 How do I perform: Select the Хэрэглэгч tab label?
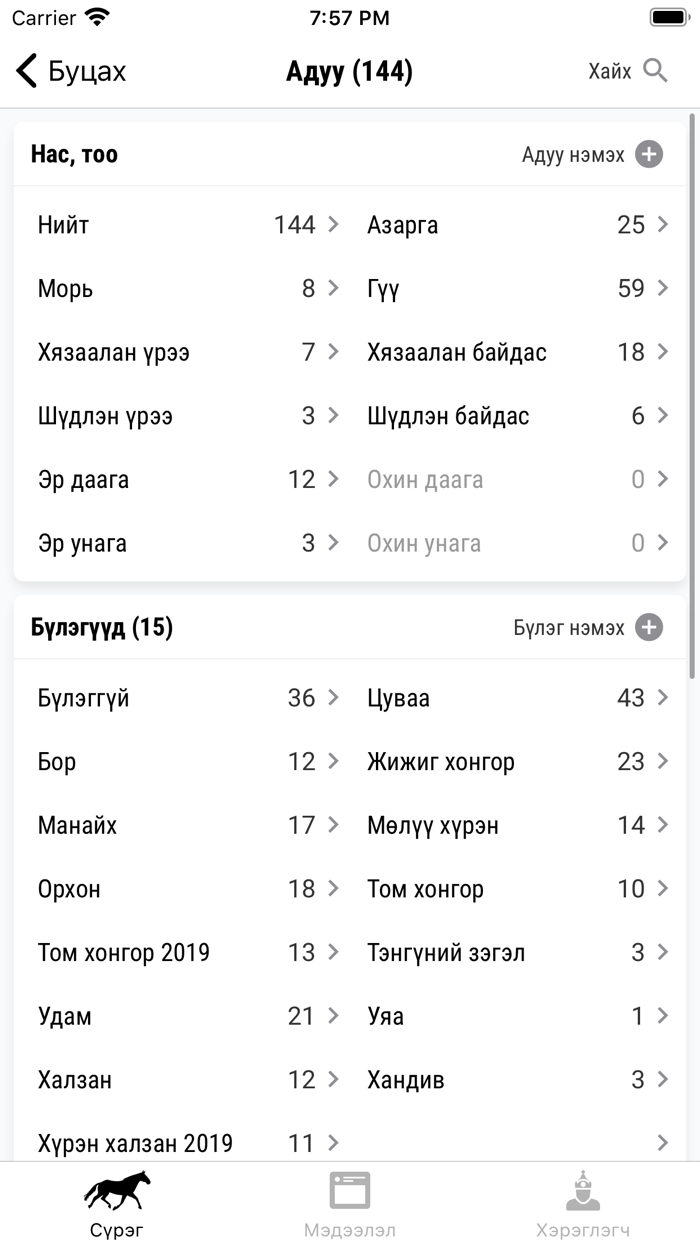pyautogui.click(x=582, y=1230)
